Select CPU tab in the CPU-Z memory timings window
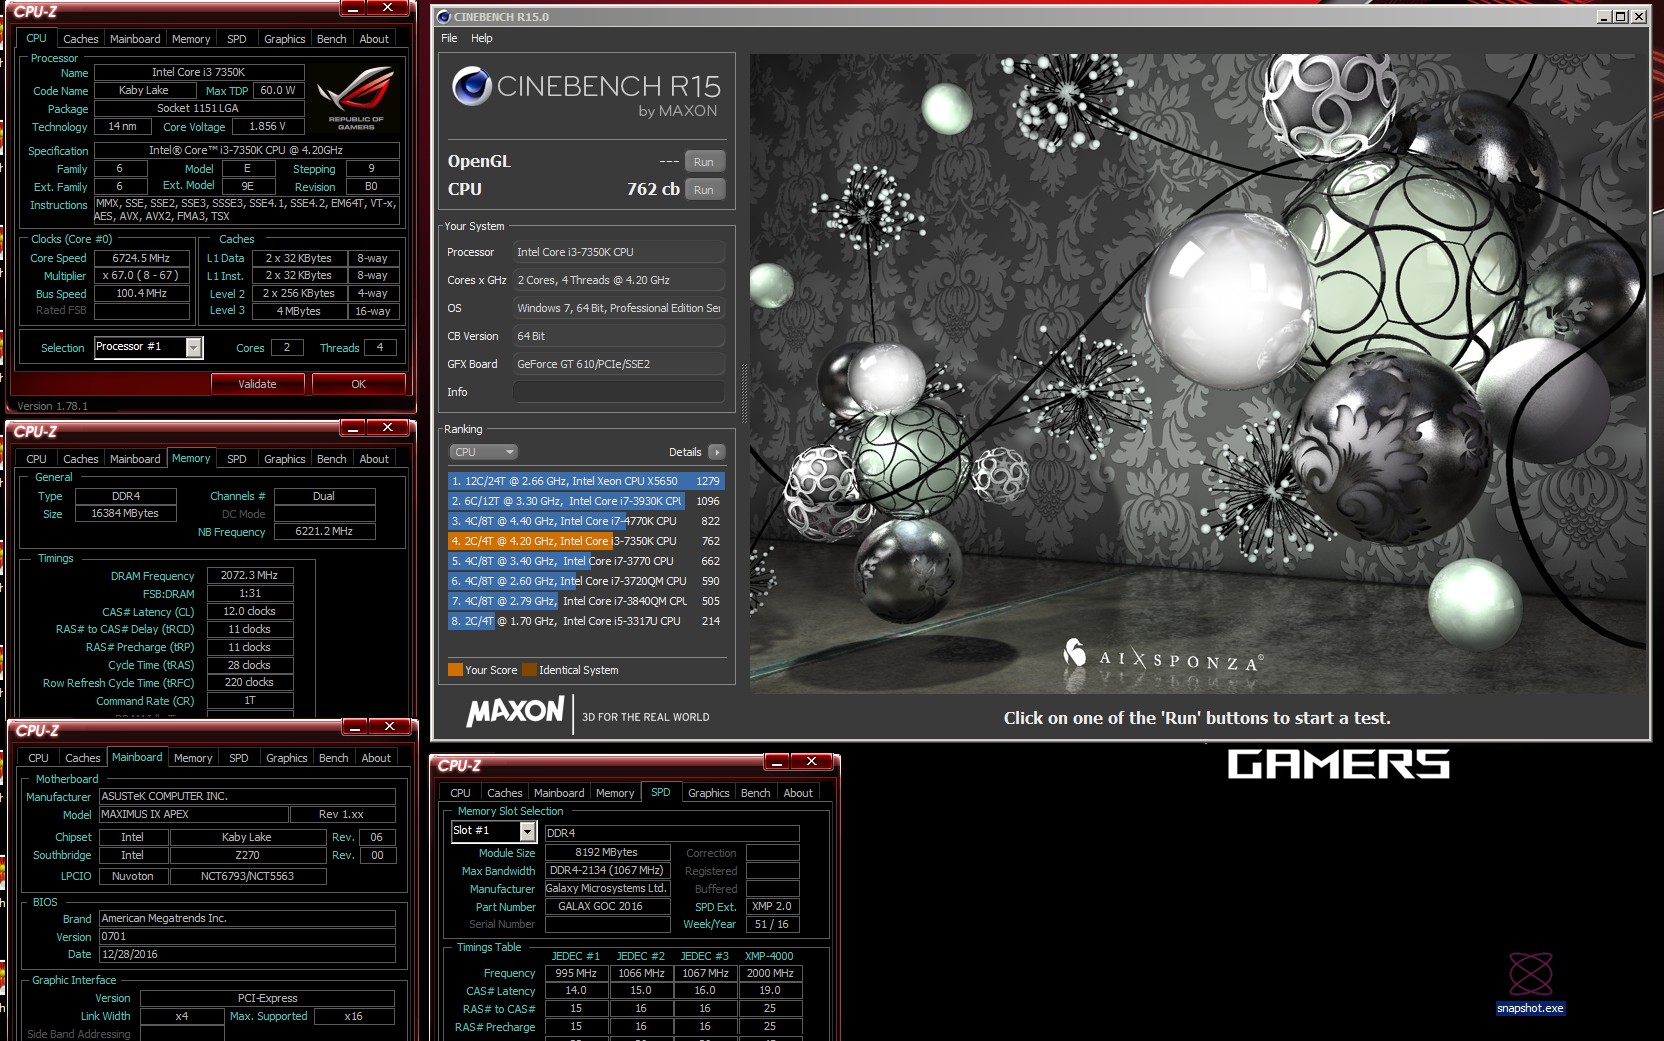Image resolution: width=1664 pixels, height=1041 pixels. pyautogui.click(x=36, y=459)
